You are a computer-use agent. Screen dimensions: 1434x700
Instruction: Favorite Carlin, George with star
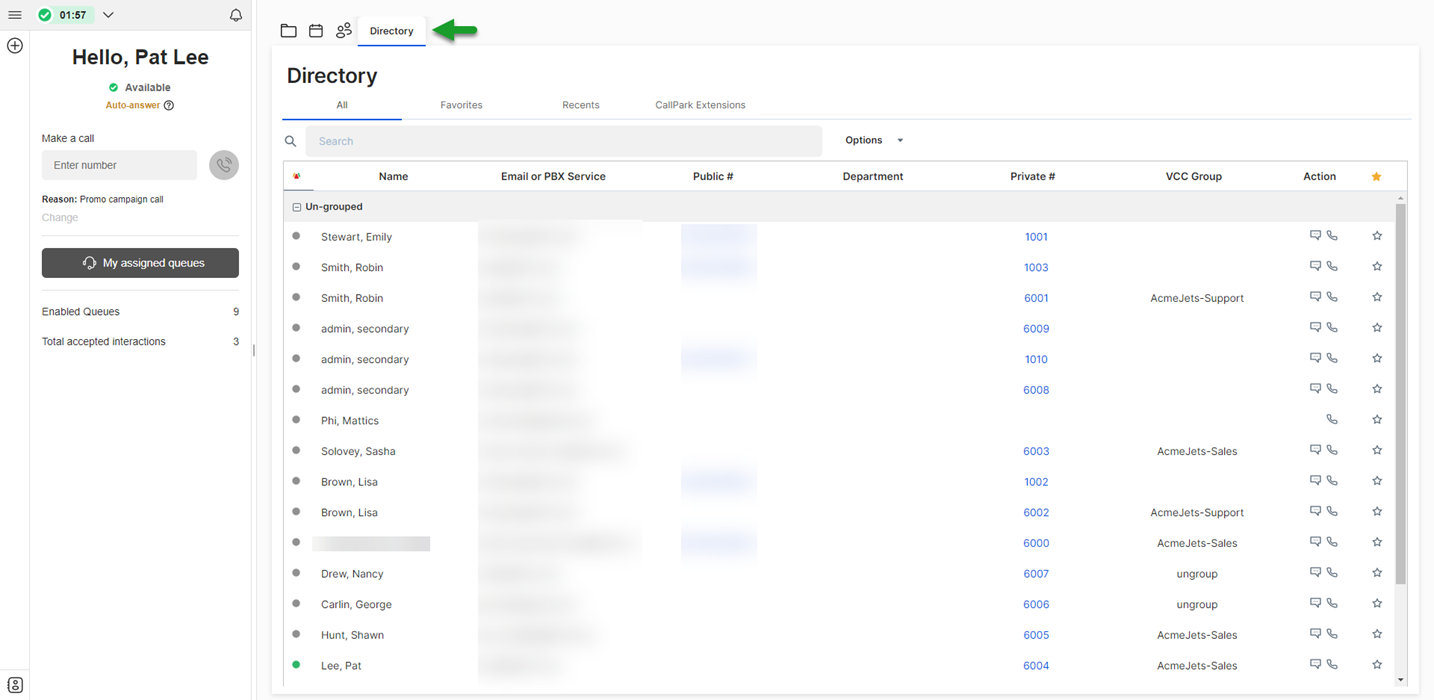click(x=1377, y=603)
